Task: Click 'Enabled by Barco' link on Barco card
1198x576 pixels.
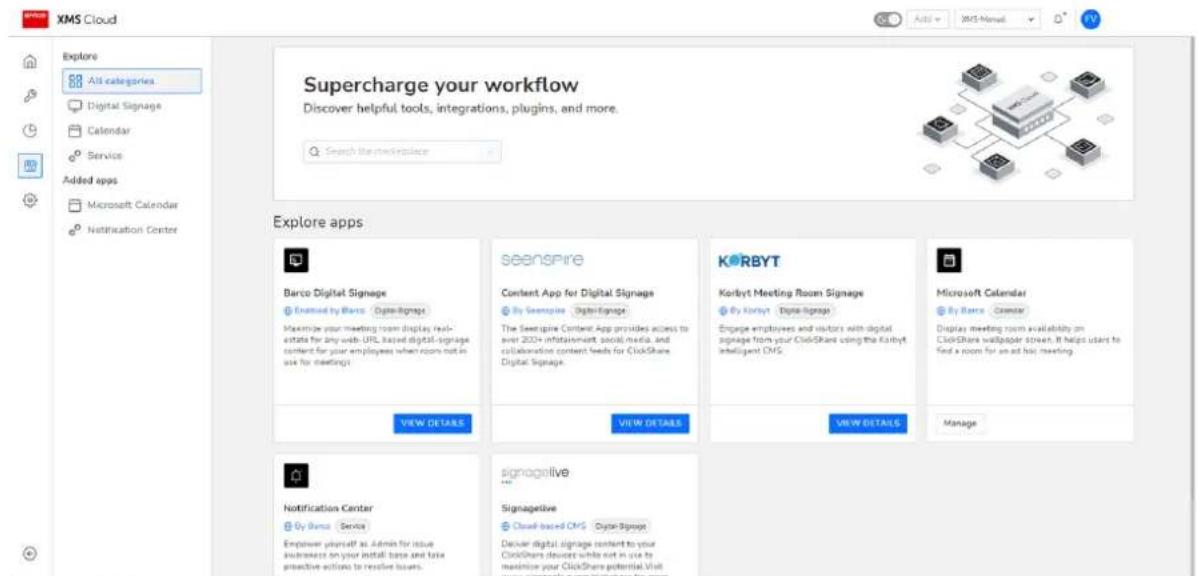Action: [325, 311]
